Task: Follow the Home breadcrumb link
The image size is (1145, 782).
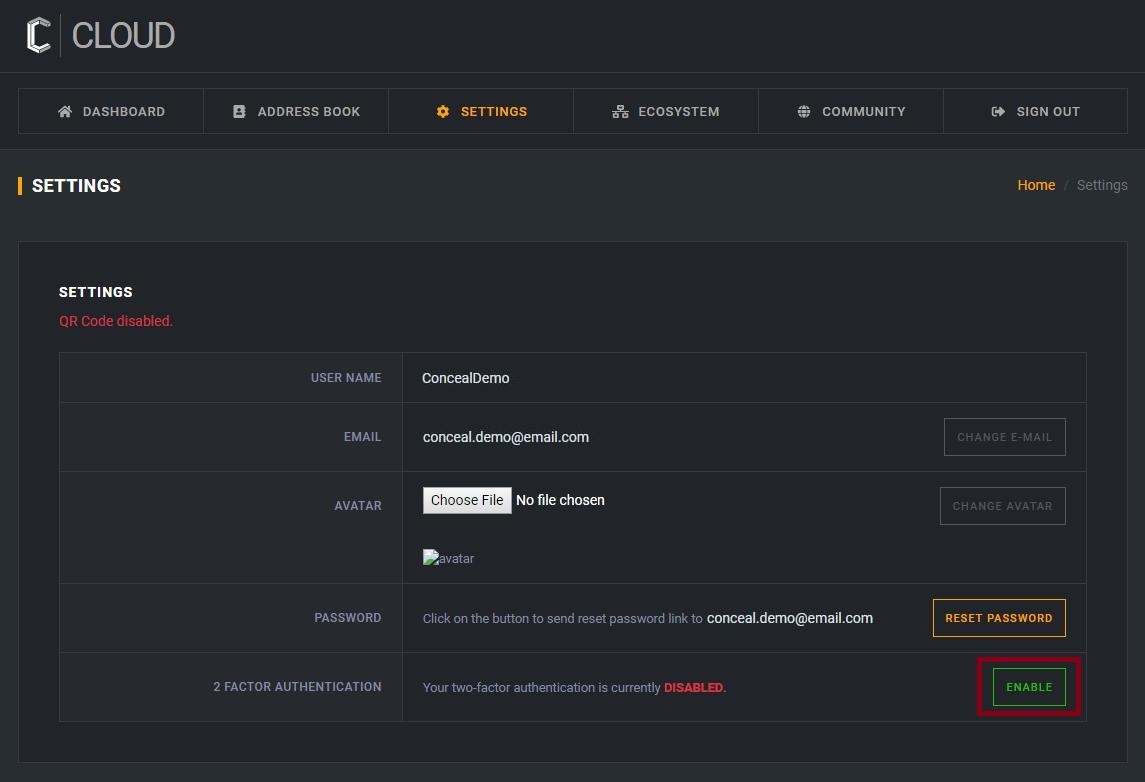Action: [x=1036, y=185]
